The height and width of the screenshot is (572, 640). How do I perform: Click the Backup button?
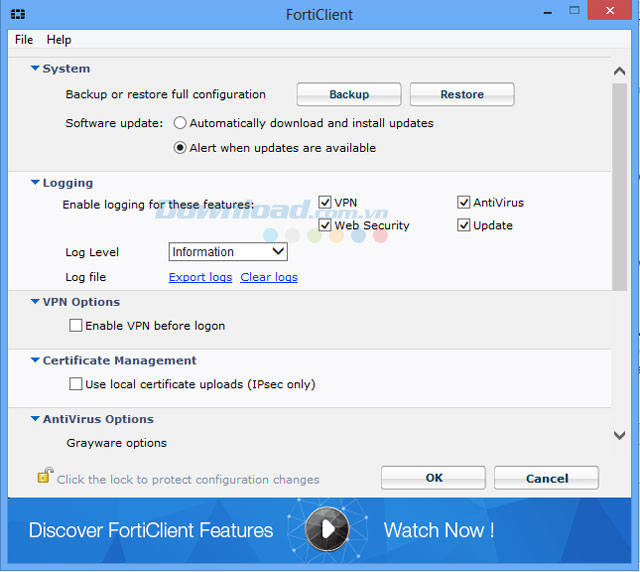pos(349,95)
